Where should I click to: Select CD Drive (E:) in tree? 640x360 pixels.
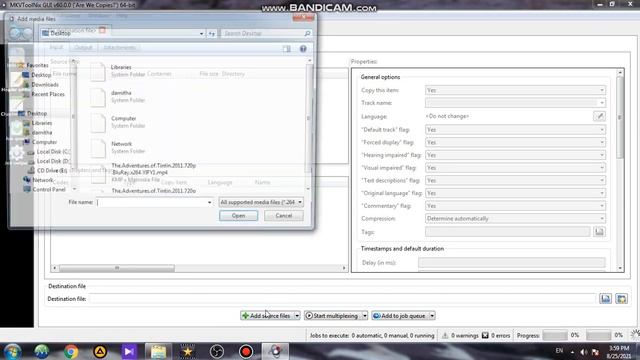[52, 171]
